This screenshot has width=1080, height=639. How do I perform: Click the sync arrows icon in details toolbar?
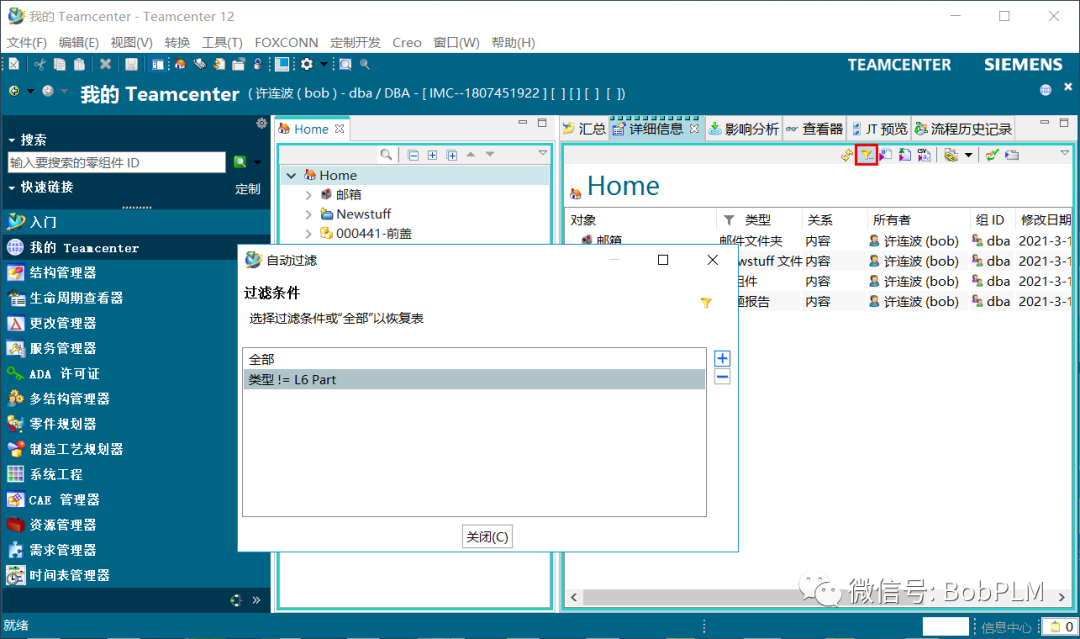847,156
